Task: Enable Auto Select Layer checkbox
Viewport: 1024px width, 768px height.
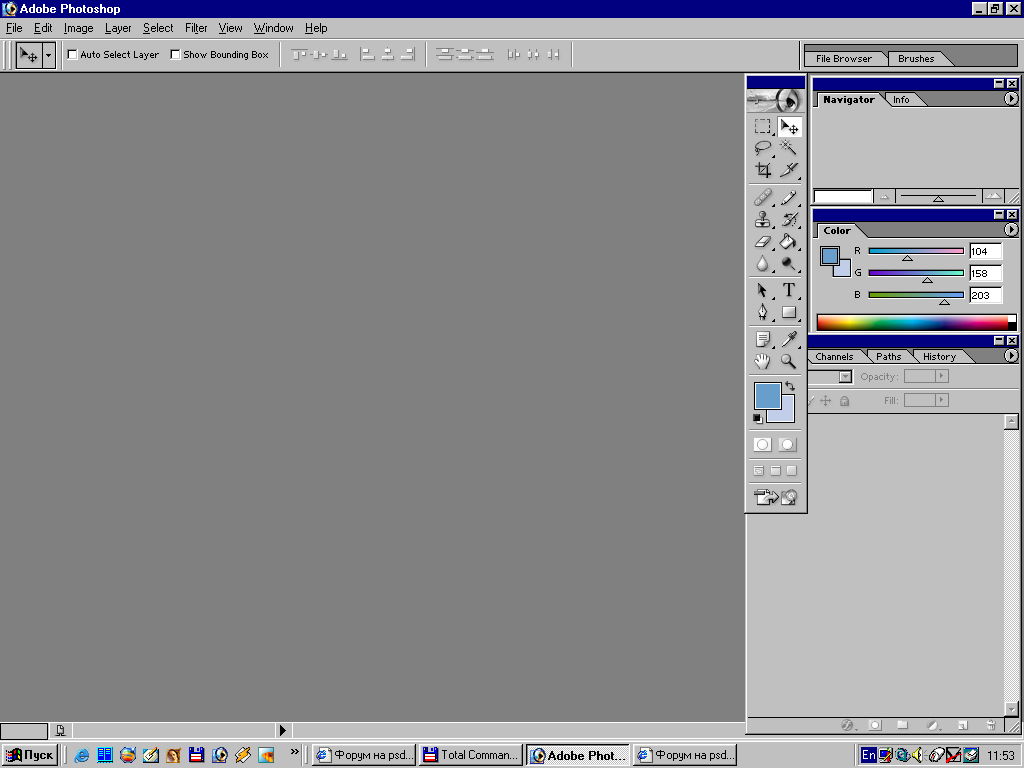Action: click(72, 55)
